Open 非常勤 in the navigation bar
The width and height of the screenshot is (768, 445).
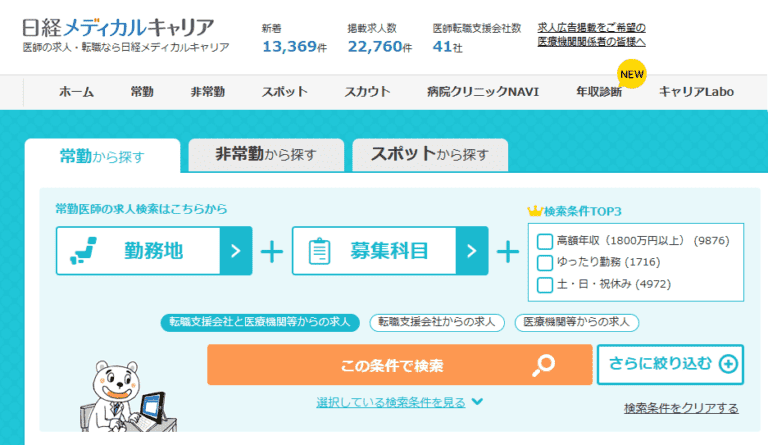(208, 92)
